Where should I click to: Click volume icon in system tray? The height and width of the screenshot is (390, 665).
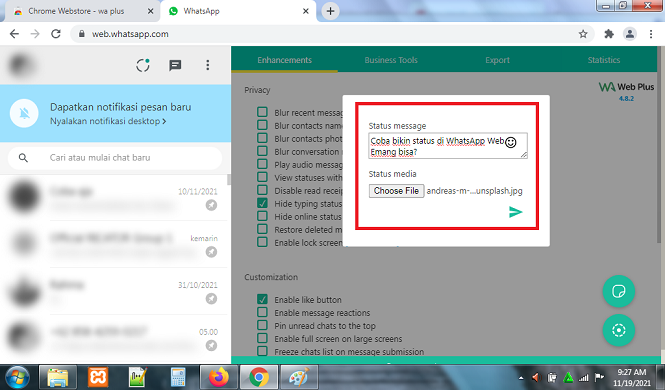click(536, 377)
